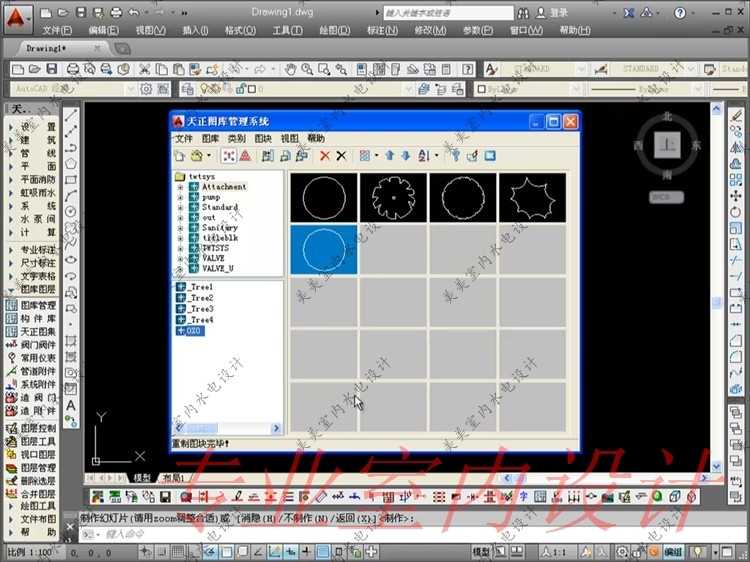
Task: Open the 图库 menu in library window
Action: coord(210,138)
